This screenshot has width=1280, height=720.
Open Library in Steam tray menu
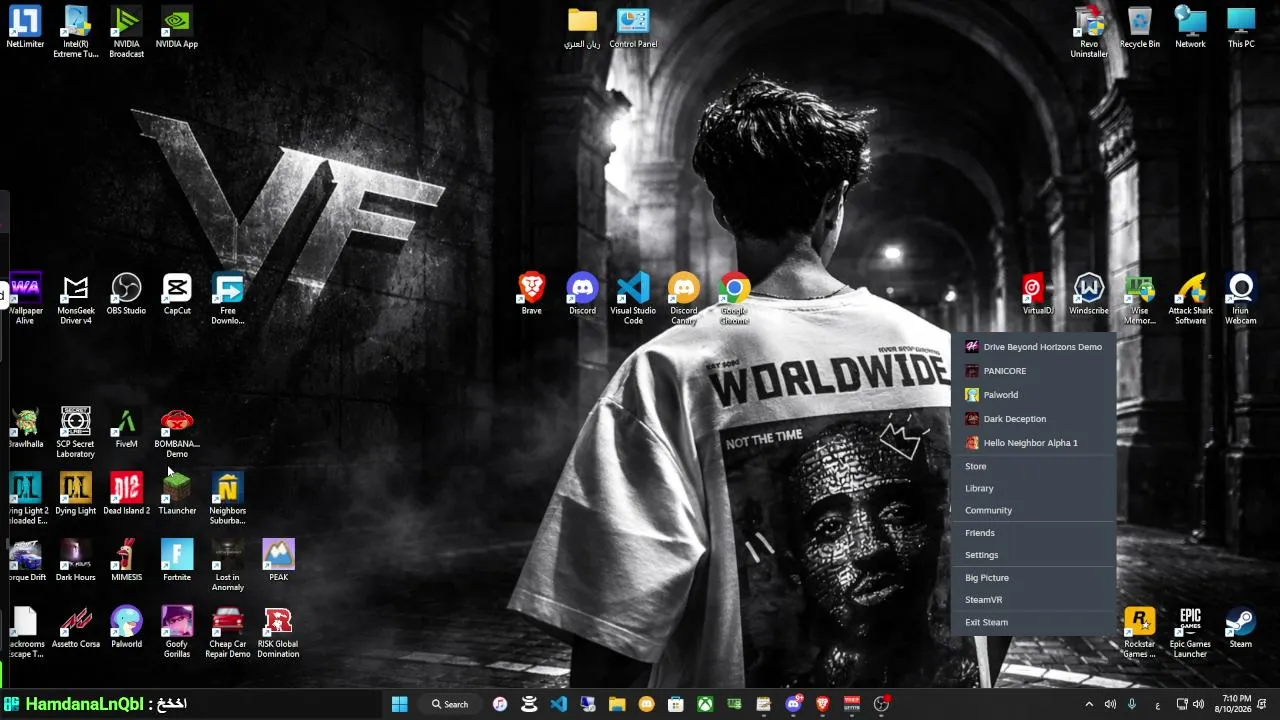pos(1033,488)
